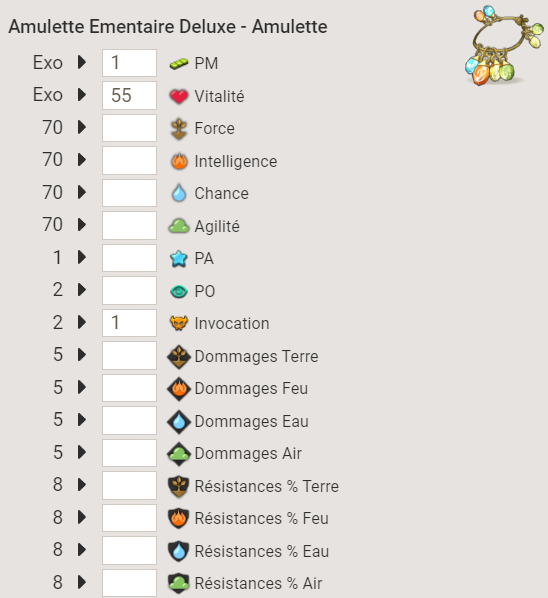Click the arrow beside 70 for Force
Image resolution: width=548 pixels, height=598 pixels.
[x=82, y=127]
